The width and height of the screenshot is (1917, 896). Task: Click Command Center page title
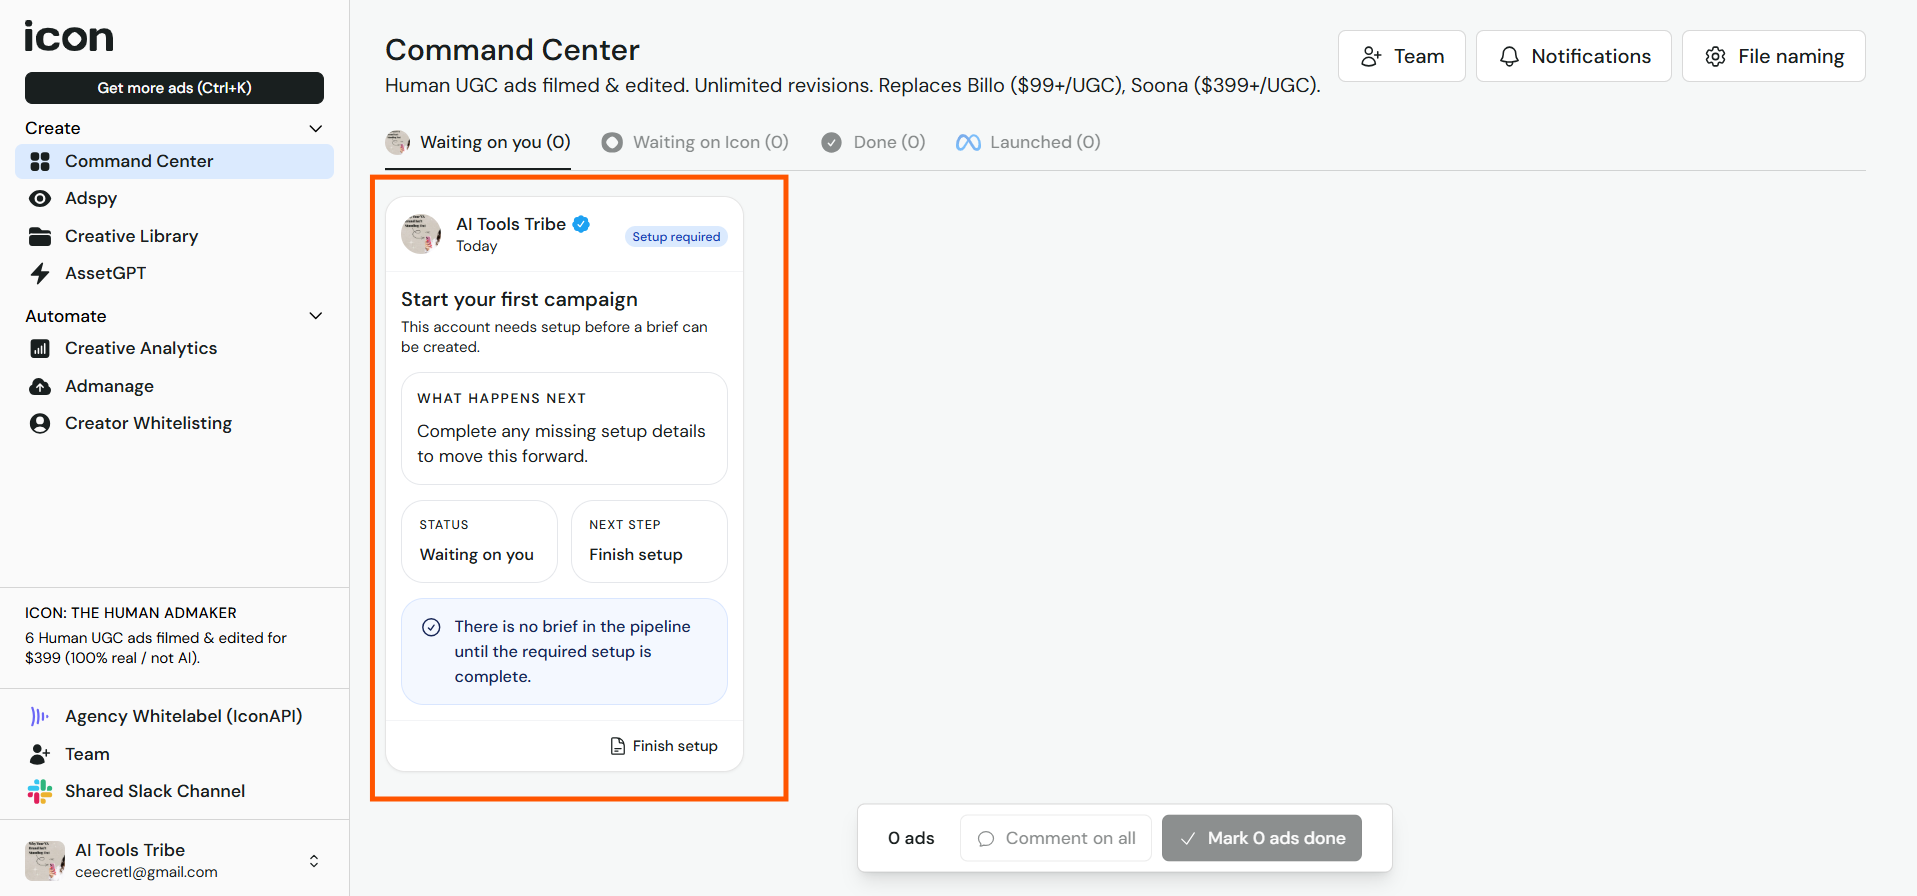click(x=512, y=50)
